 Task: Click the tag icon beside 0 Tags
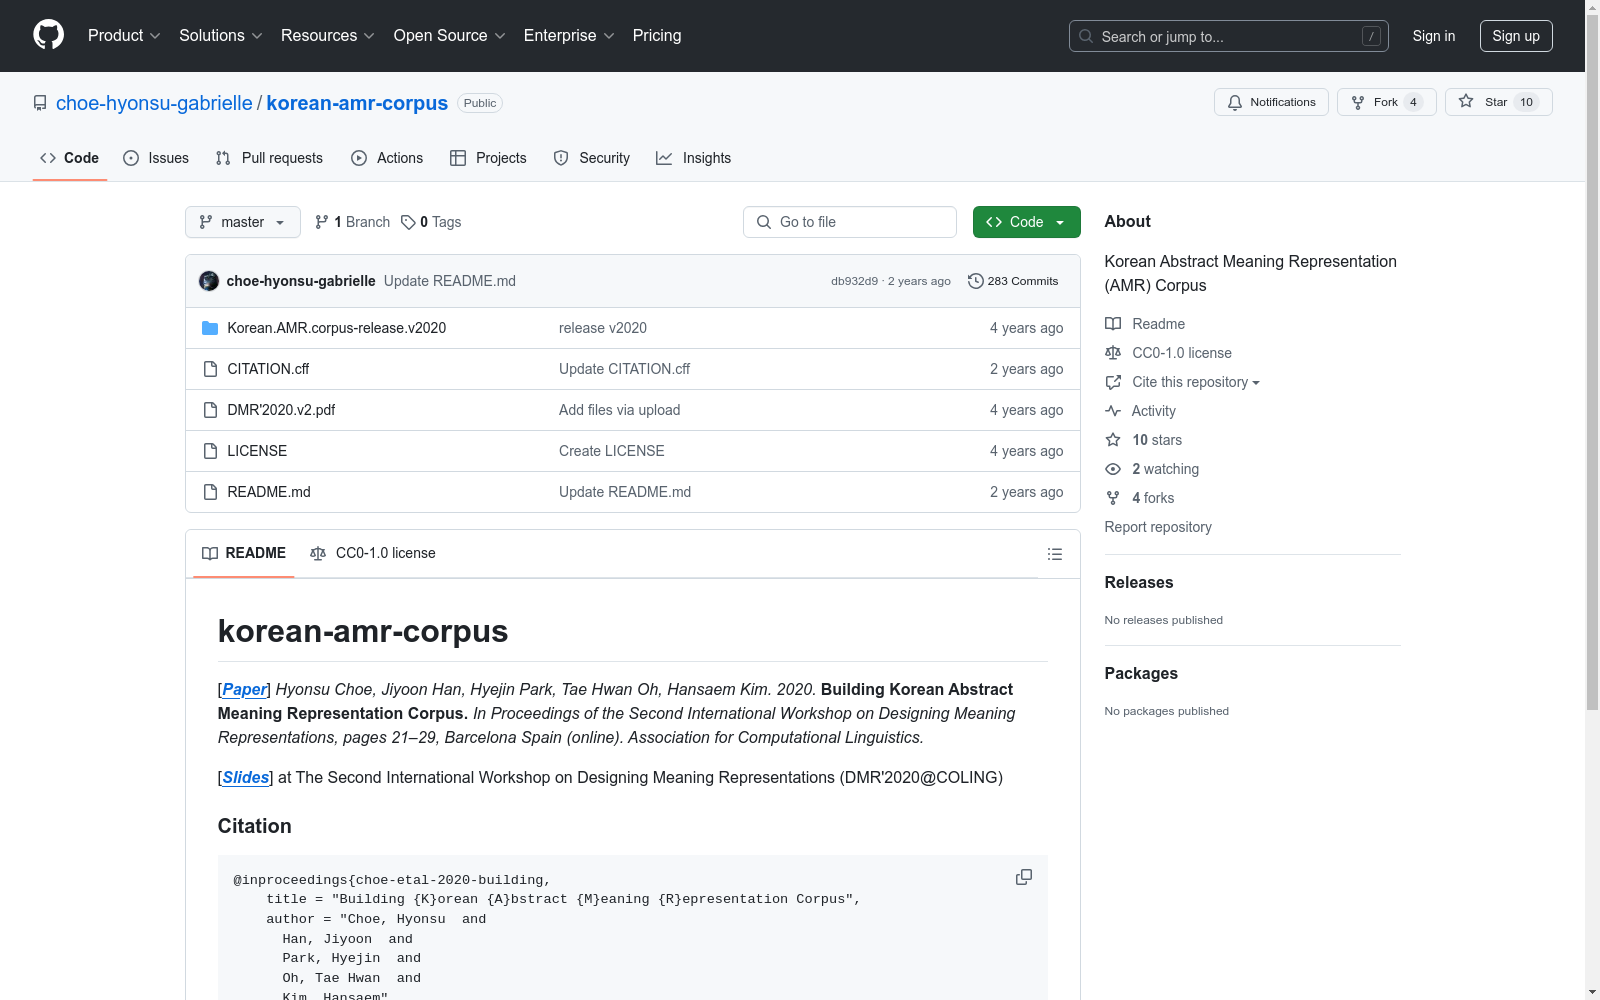[x=408, y=222]
